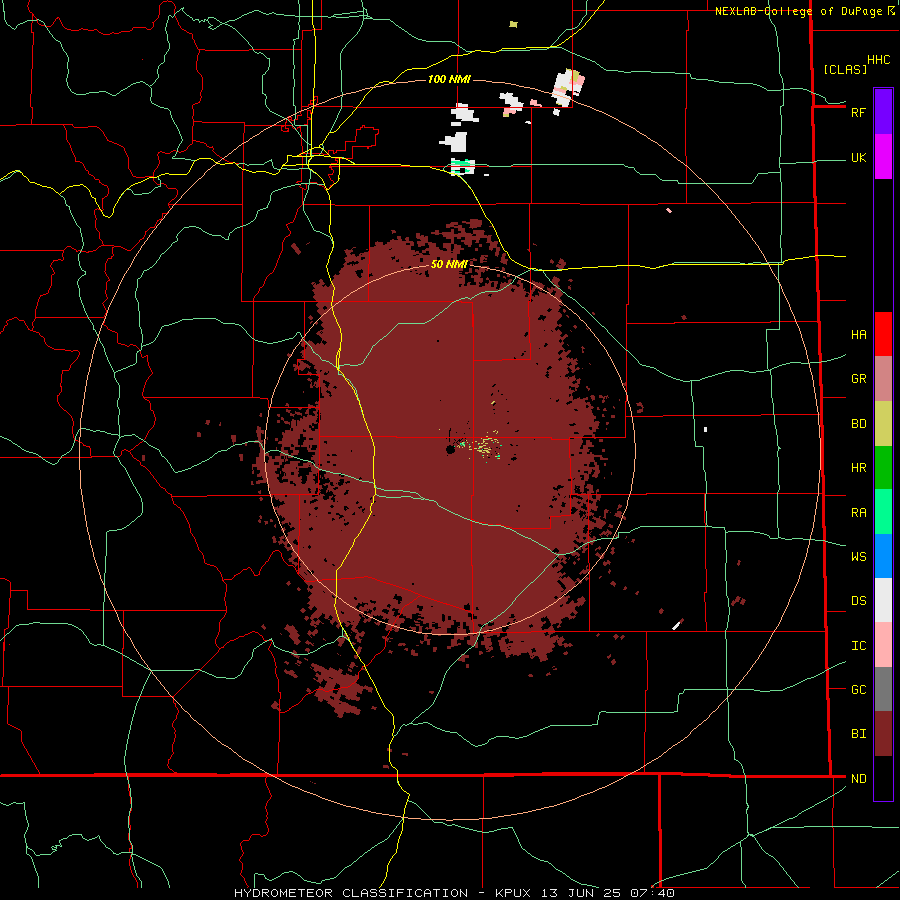The height and width of the screenshot is (900, 900).
Task: Click the [CLAS] units label
Action: click(x=845, y=69)
